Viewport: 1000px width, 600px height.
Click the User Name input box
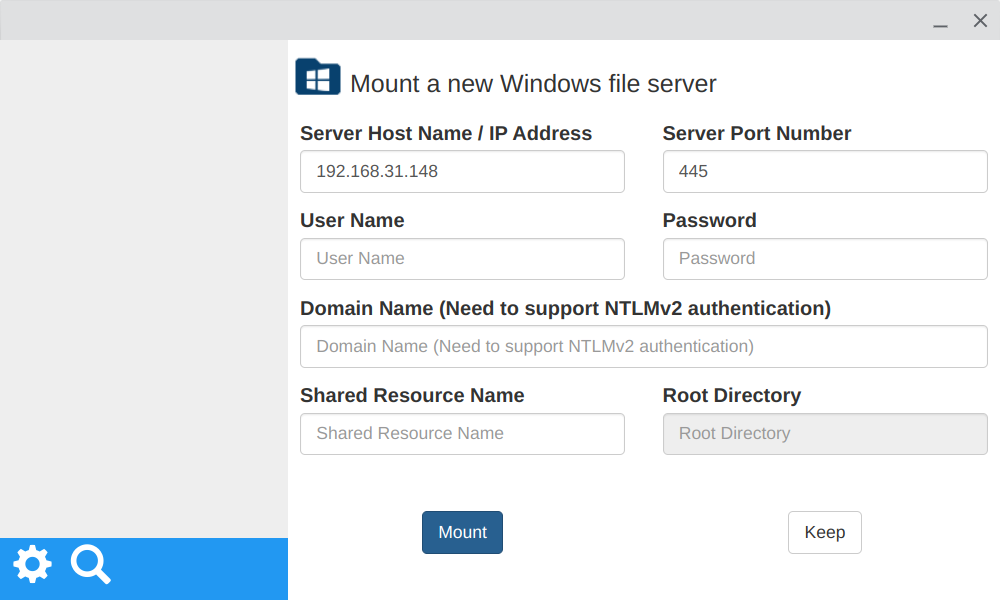click(462, 259)
